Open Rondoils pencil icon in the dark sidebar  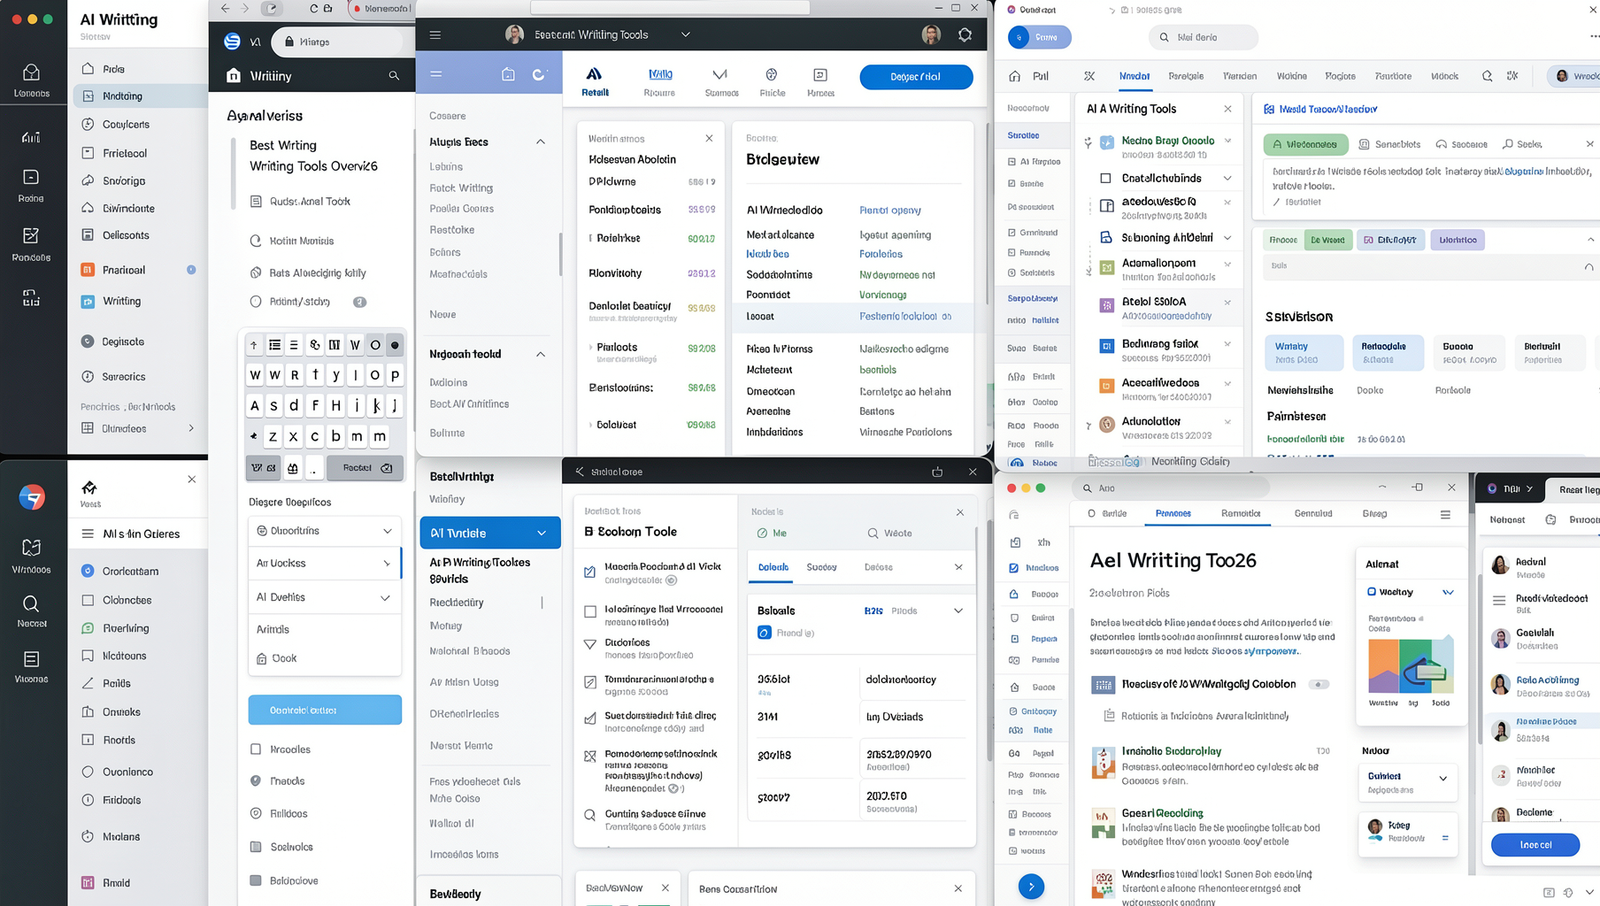coord(31,243)
